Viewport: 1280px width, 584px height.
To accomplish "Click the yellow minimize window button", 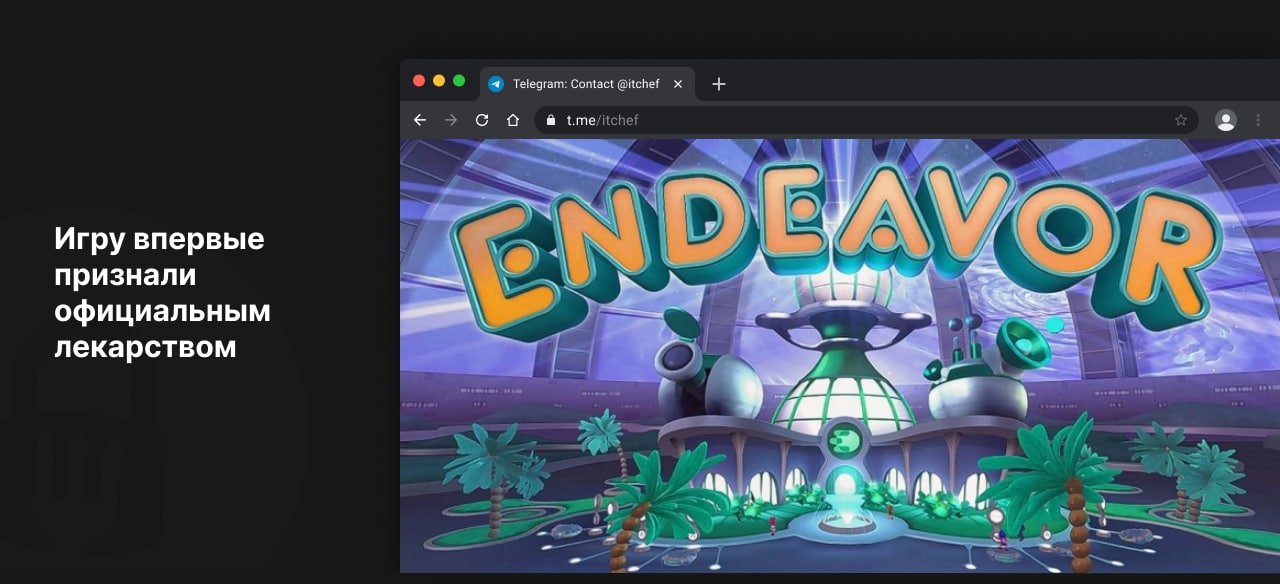I will 439,81.
